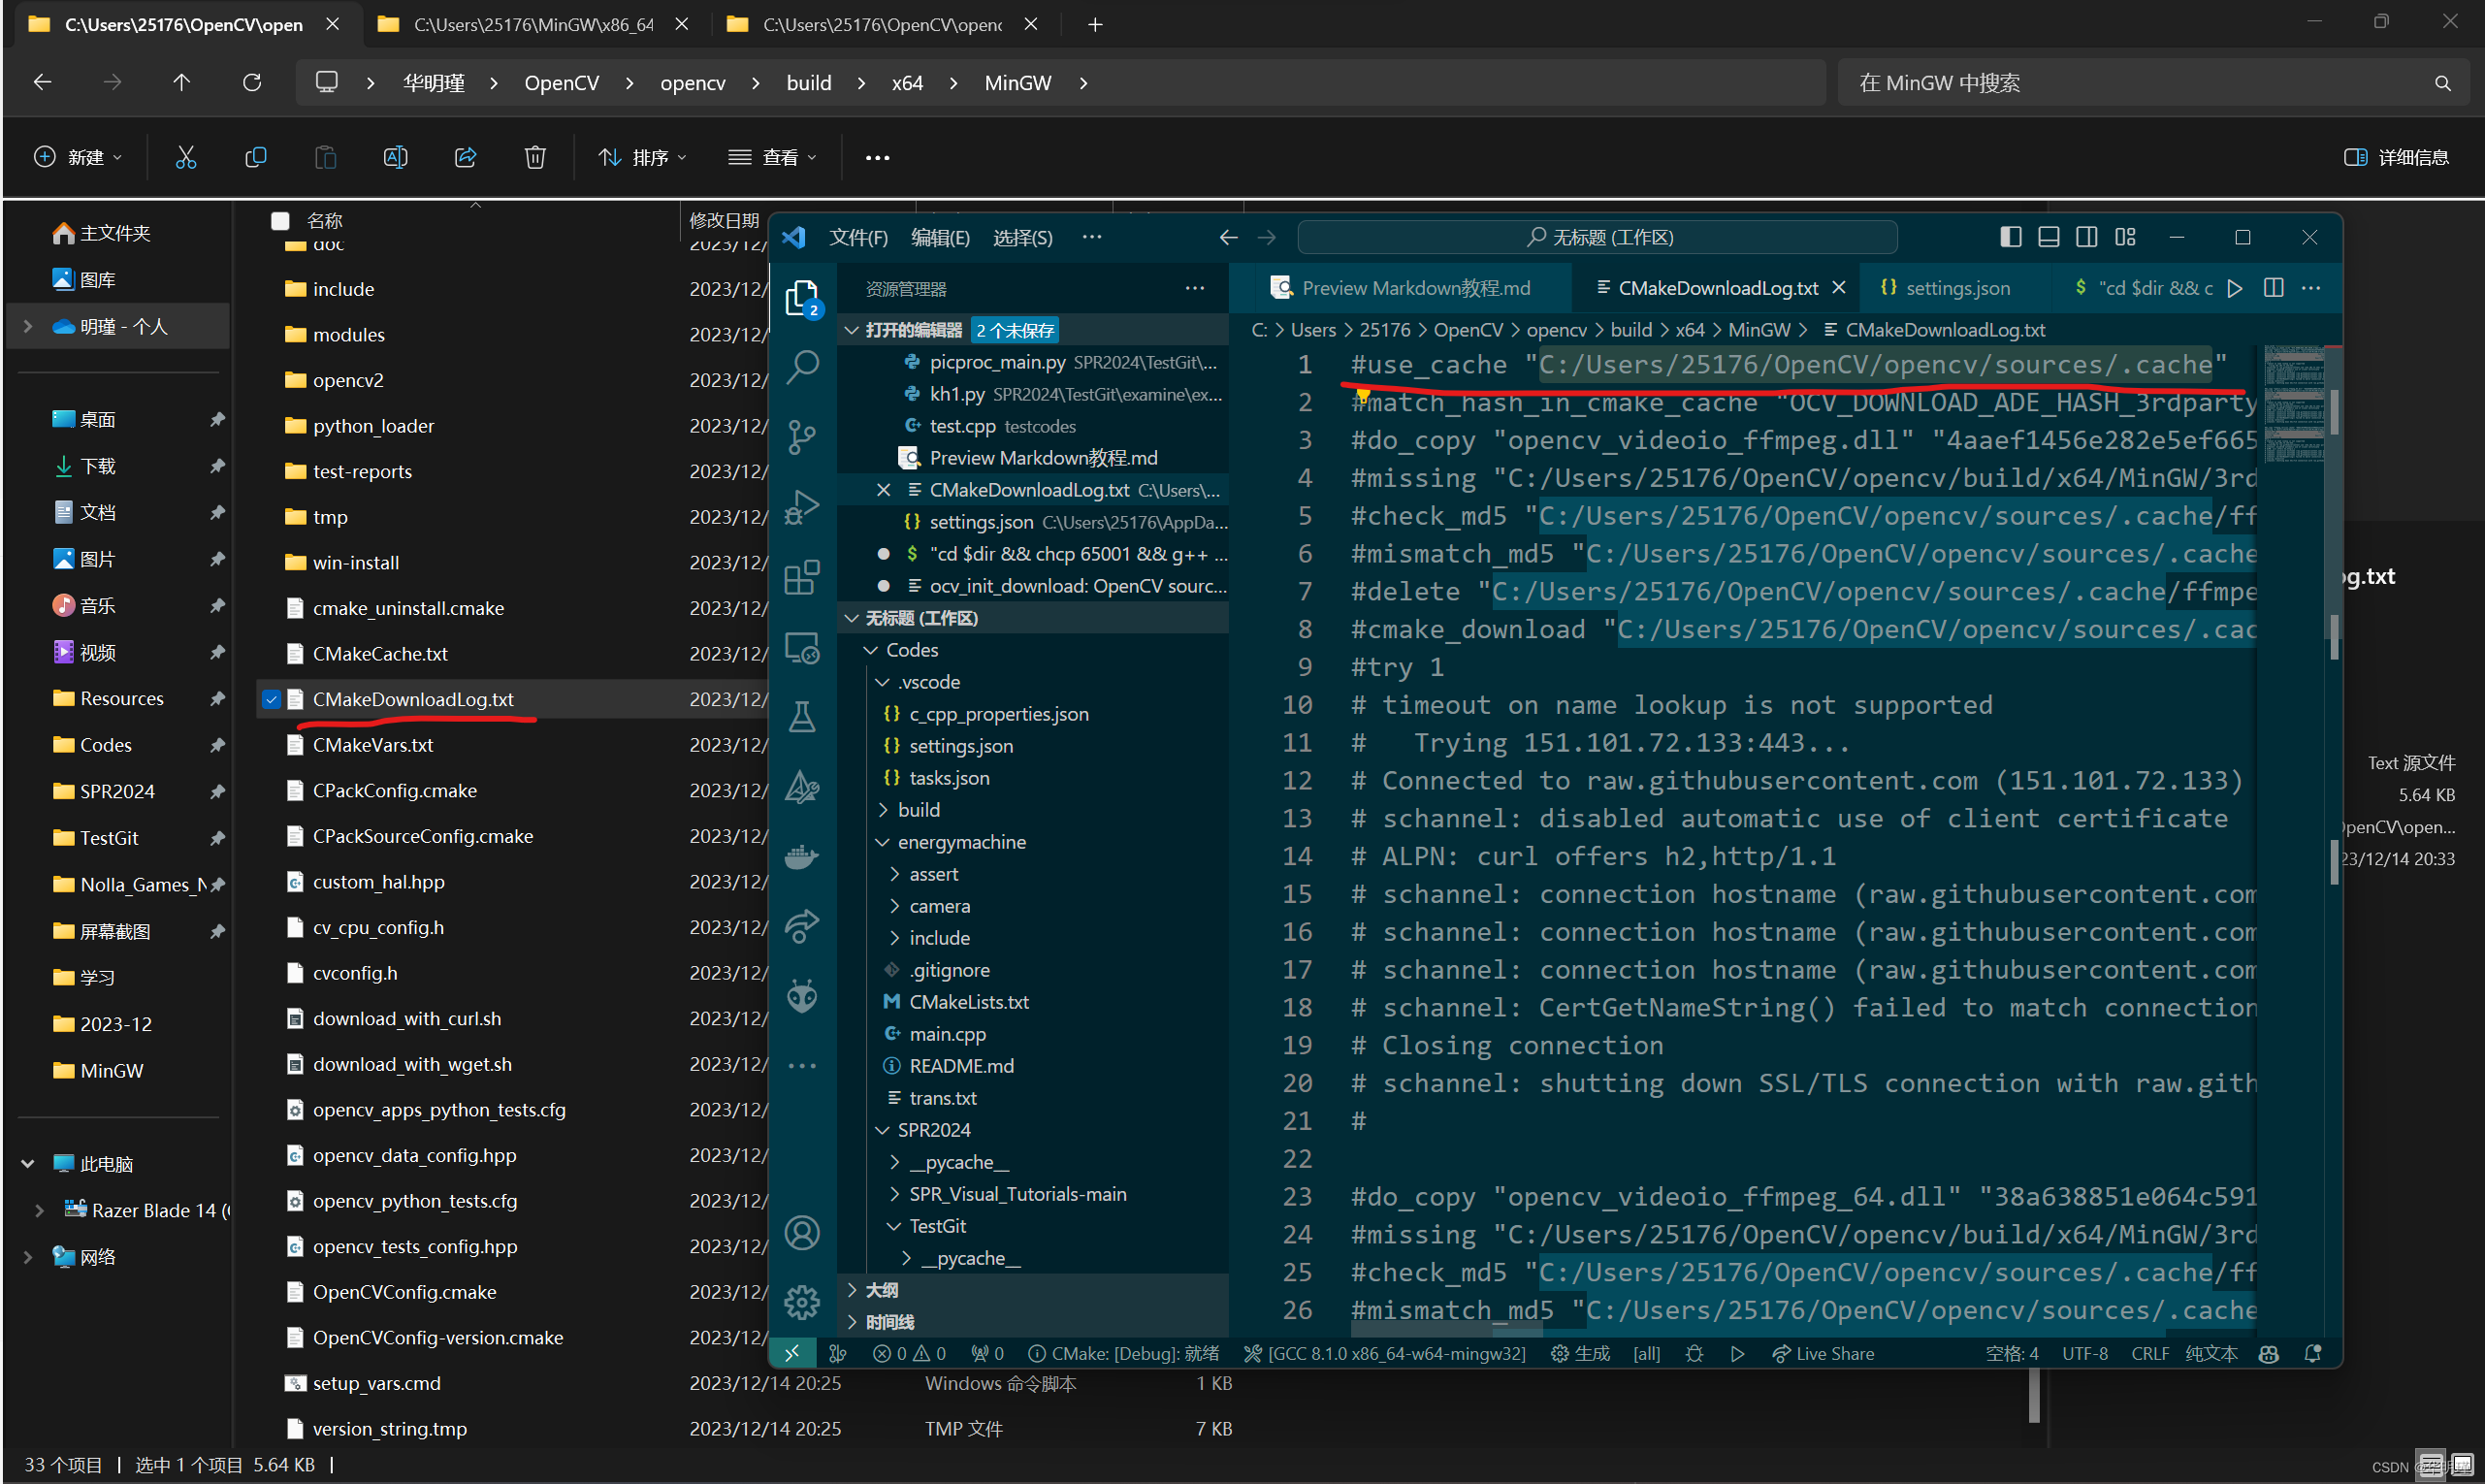The width and height of the screenshot is (2485, 1484).
Task: Open the 排序 sort dropdown
Action: [x=643, y=157]
